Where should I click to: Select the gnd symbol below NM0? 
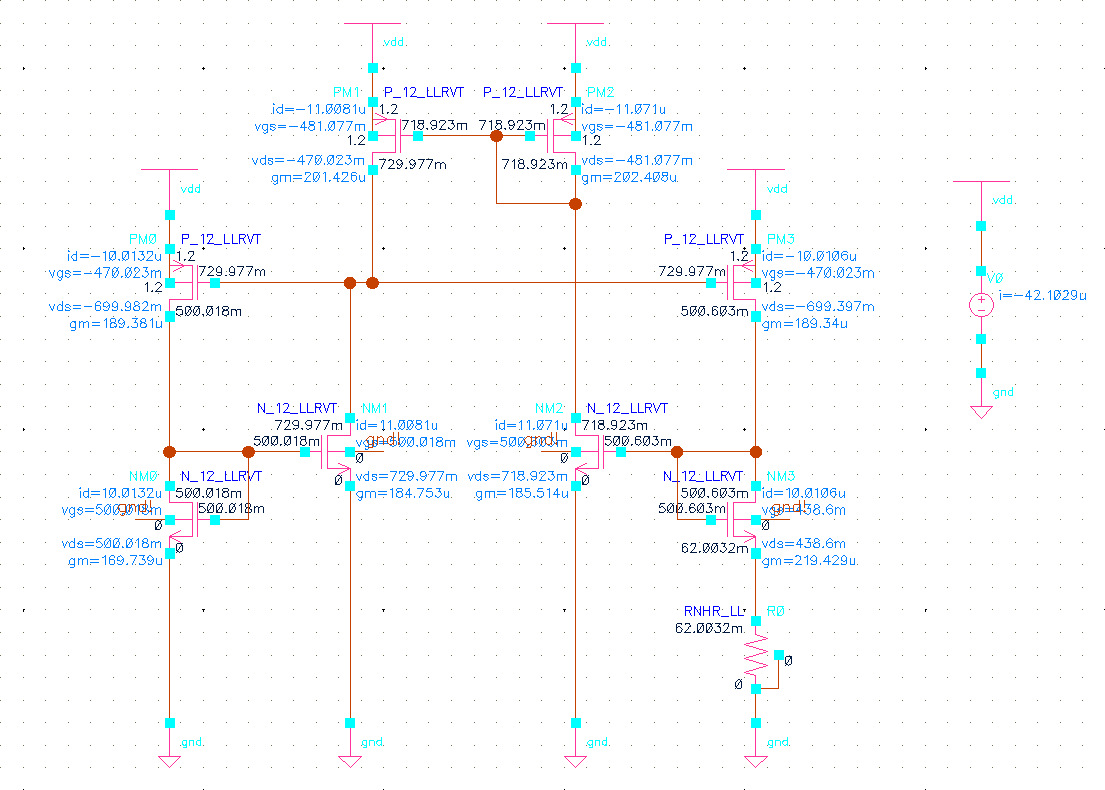click(170, 758)
